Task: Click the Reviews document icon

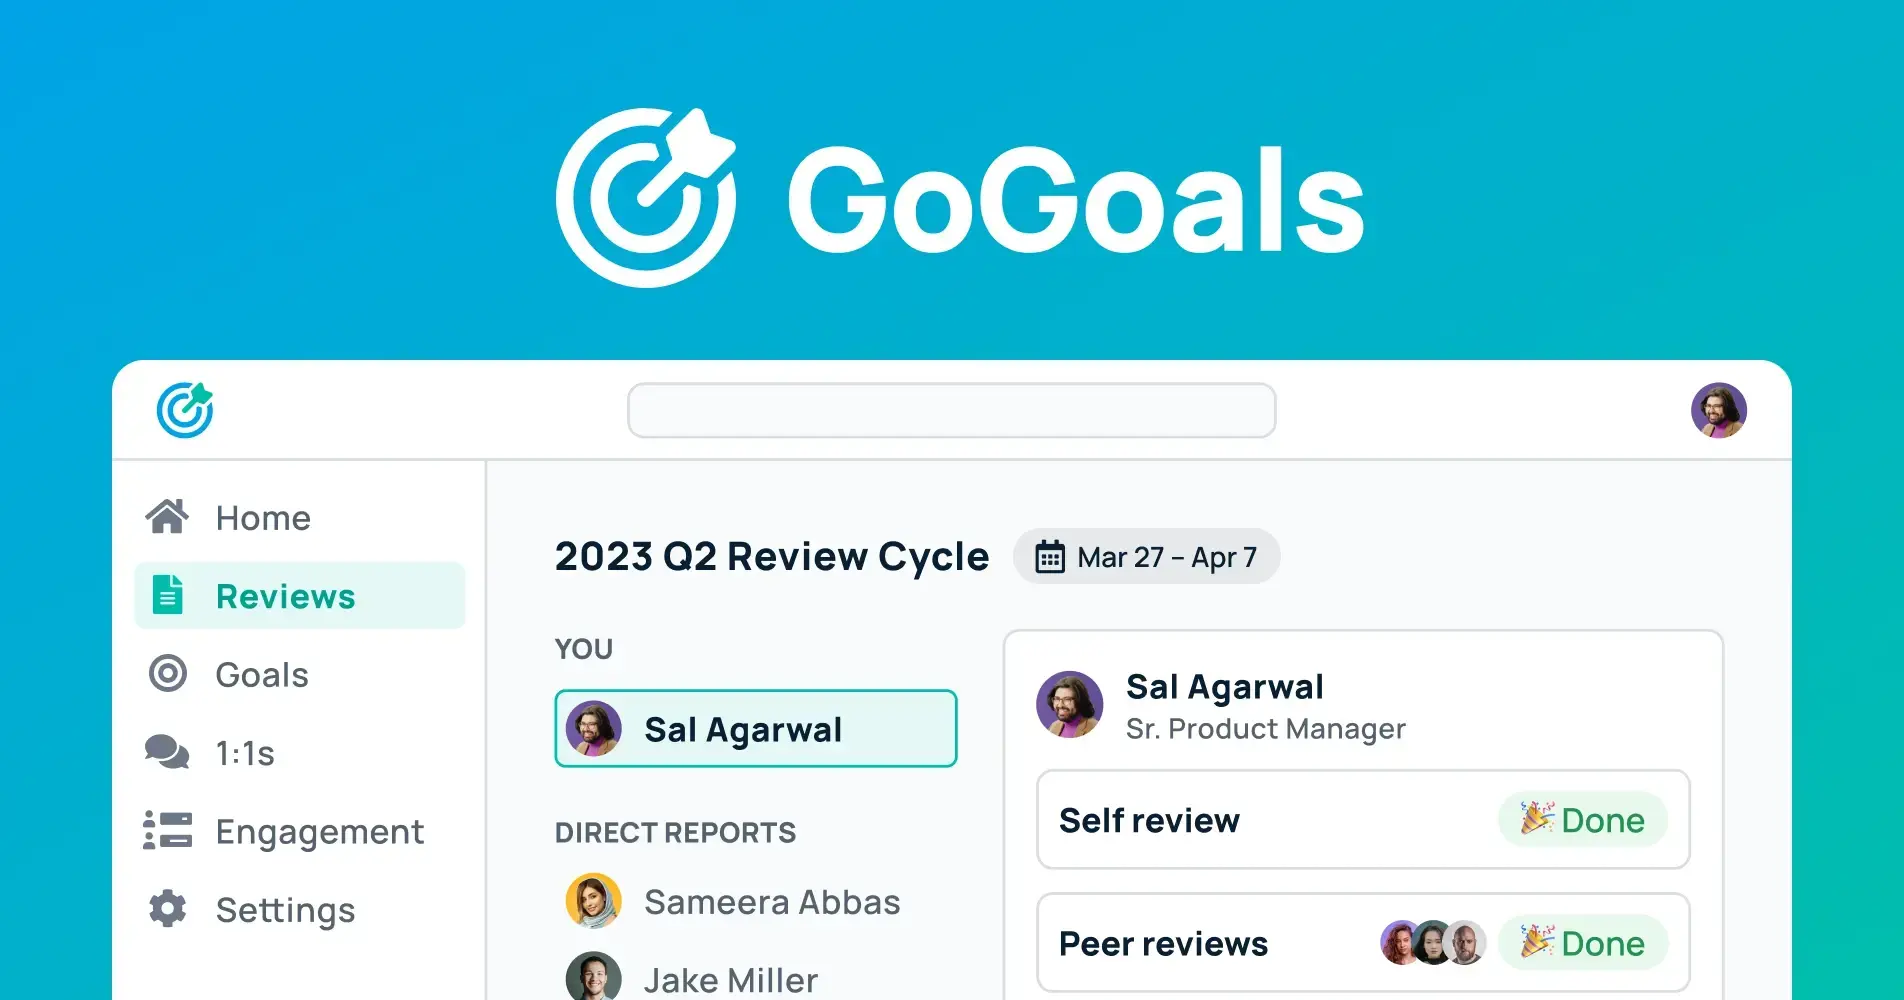Action: 167,595
